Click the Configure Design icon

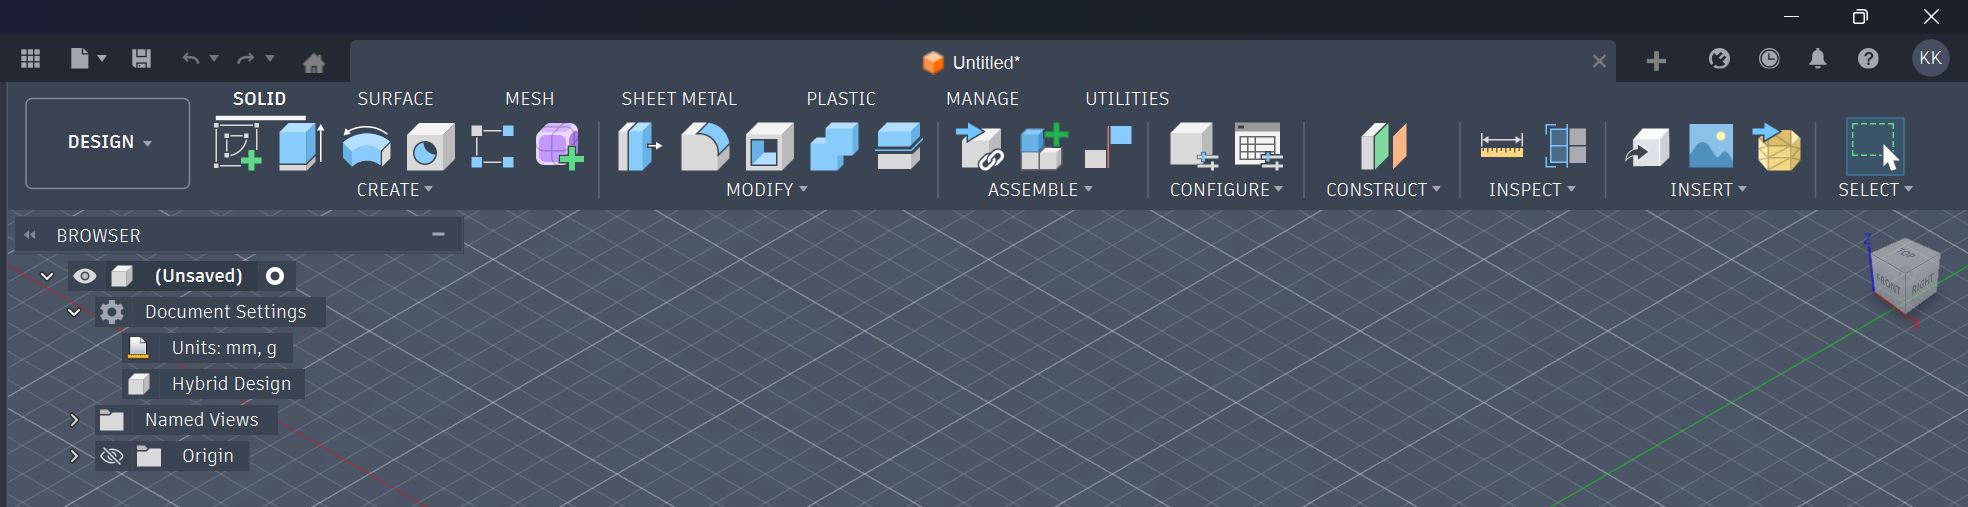[x=1194, y=146]
